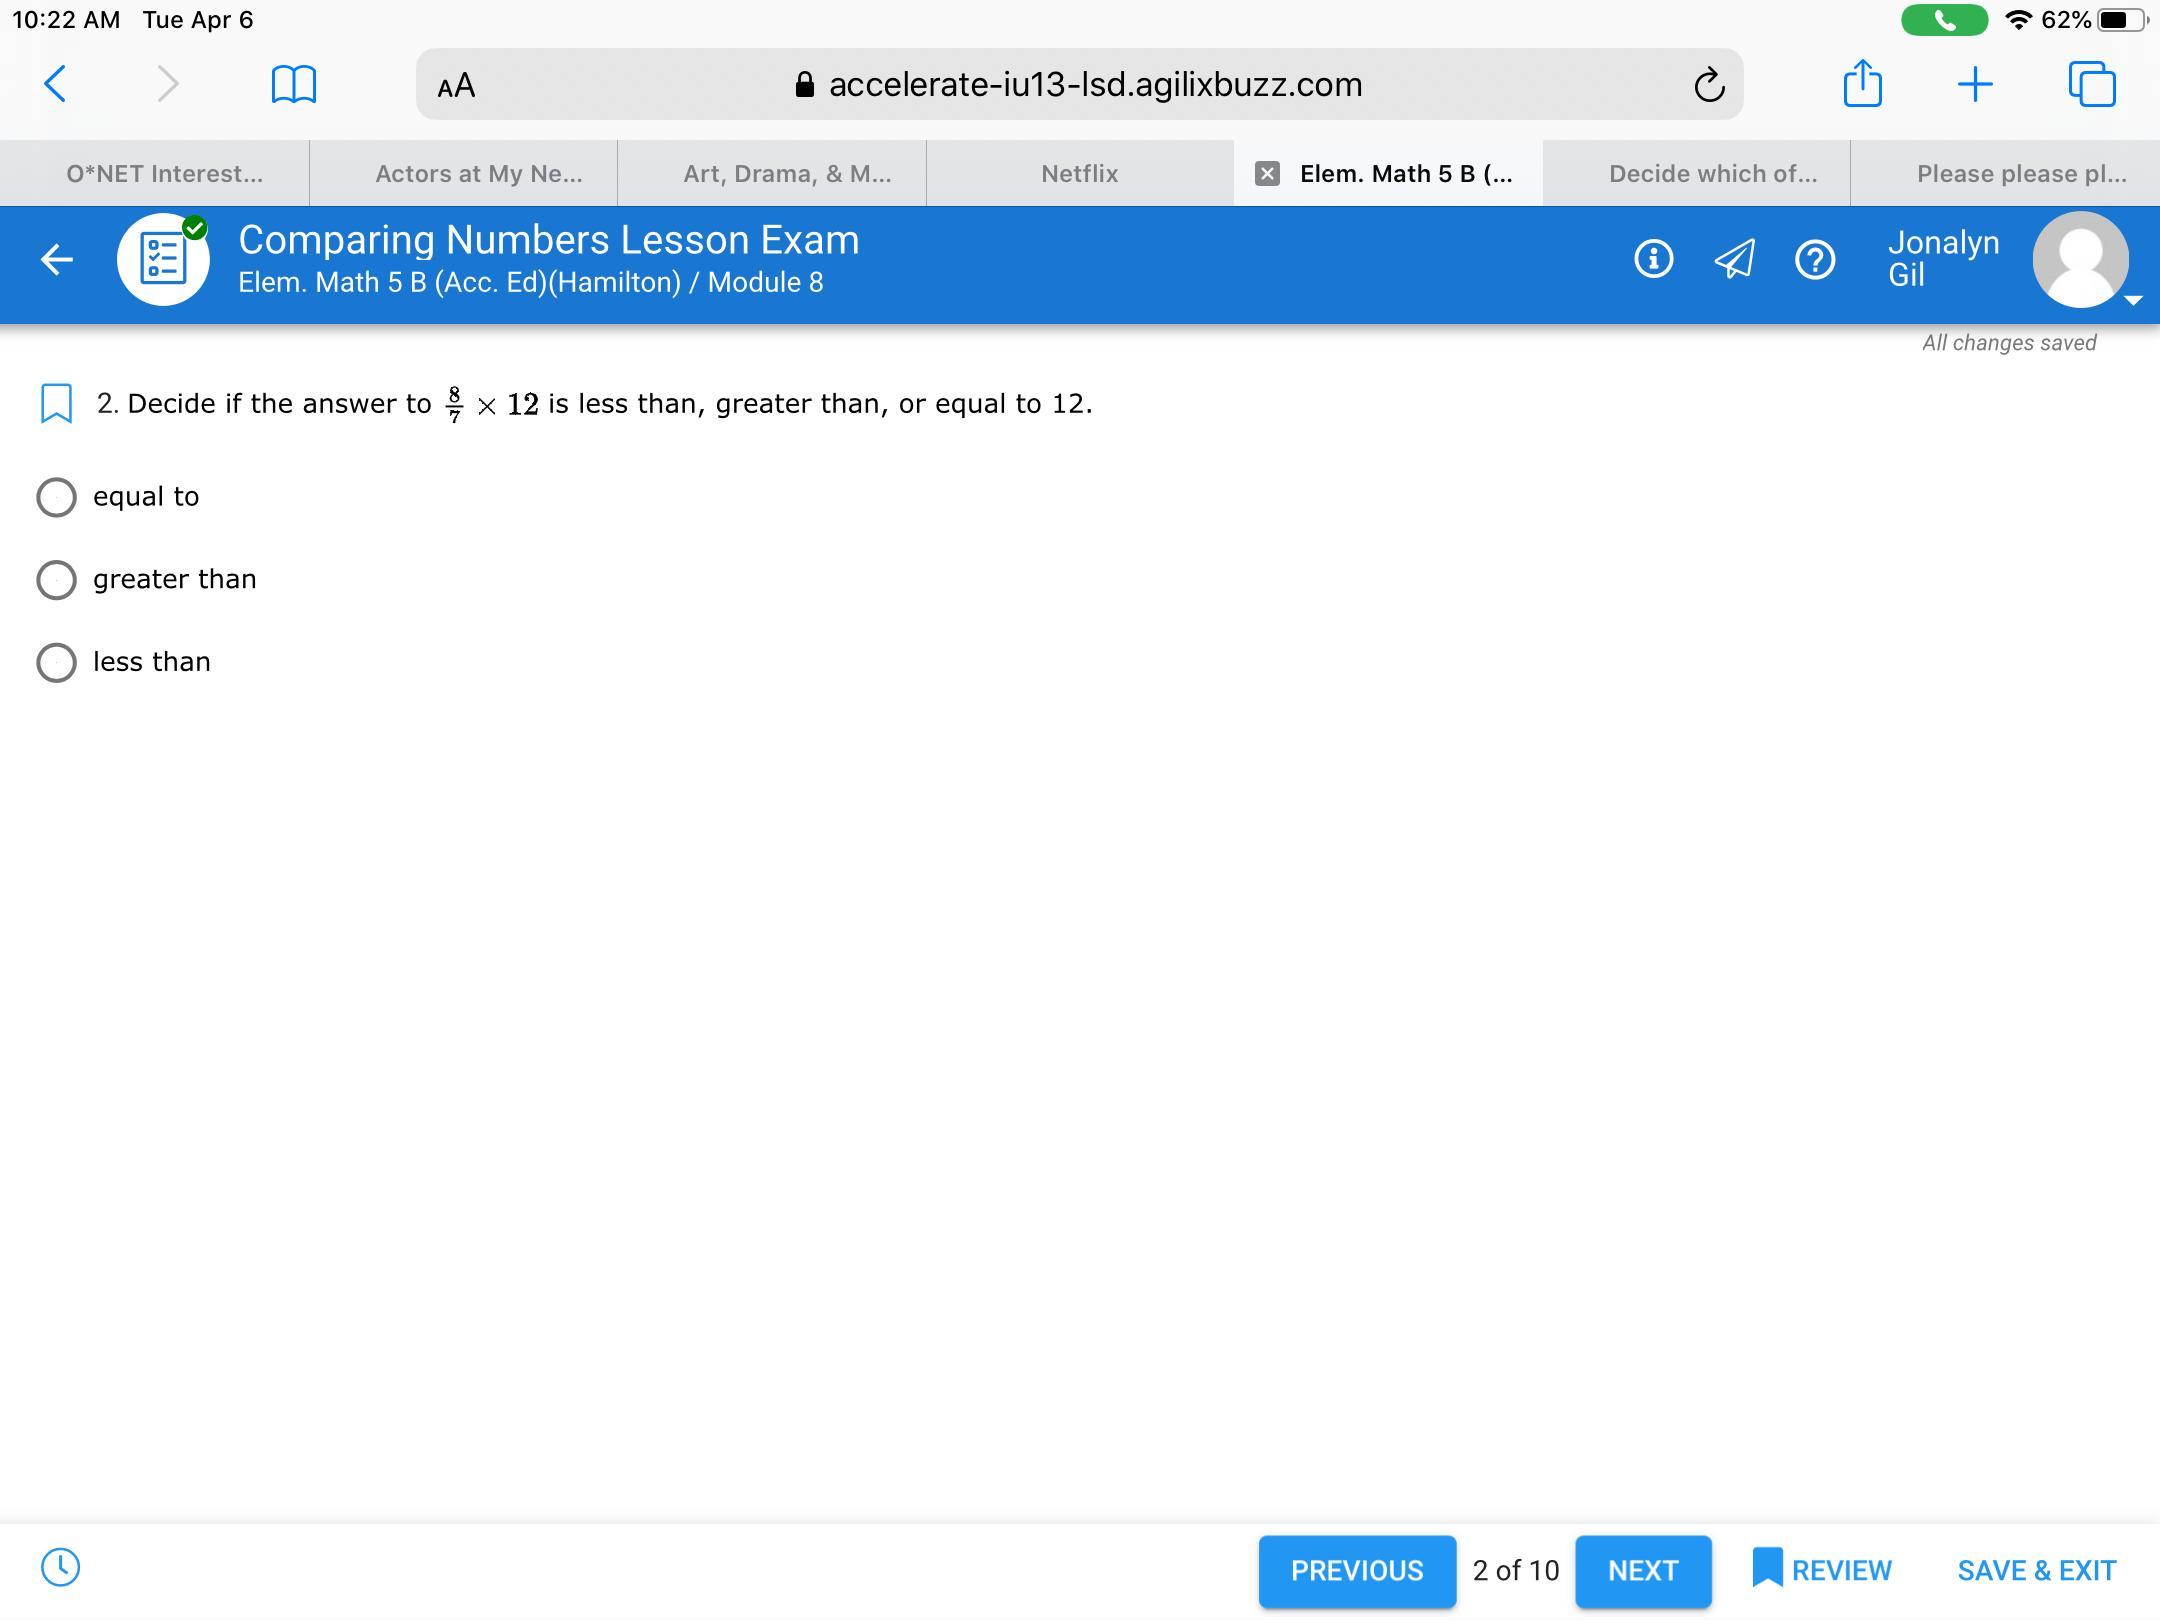Viewport: 2160px width, 1620px height.
Task: Bookmark question 2 with flag icon
Action: [x=56, y=404]
